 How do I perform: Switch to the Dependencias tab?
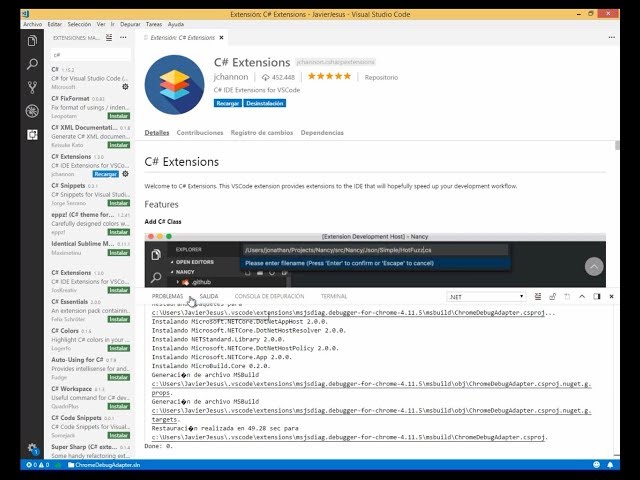coord(322,133)
